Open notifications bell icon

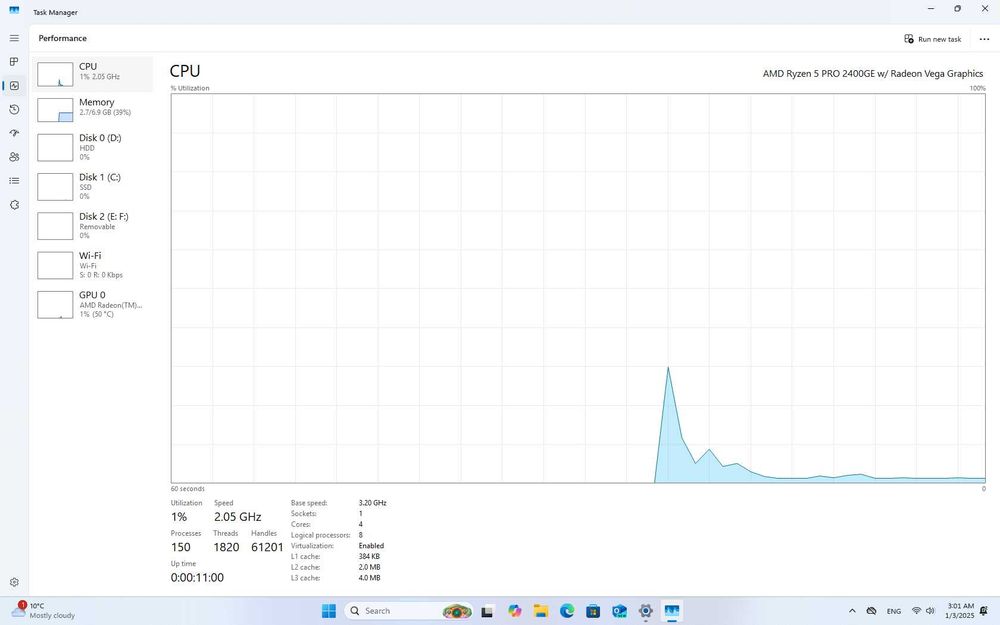(x=984, y=611)
